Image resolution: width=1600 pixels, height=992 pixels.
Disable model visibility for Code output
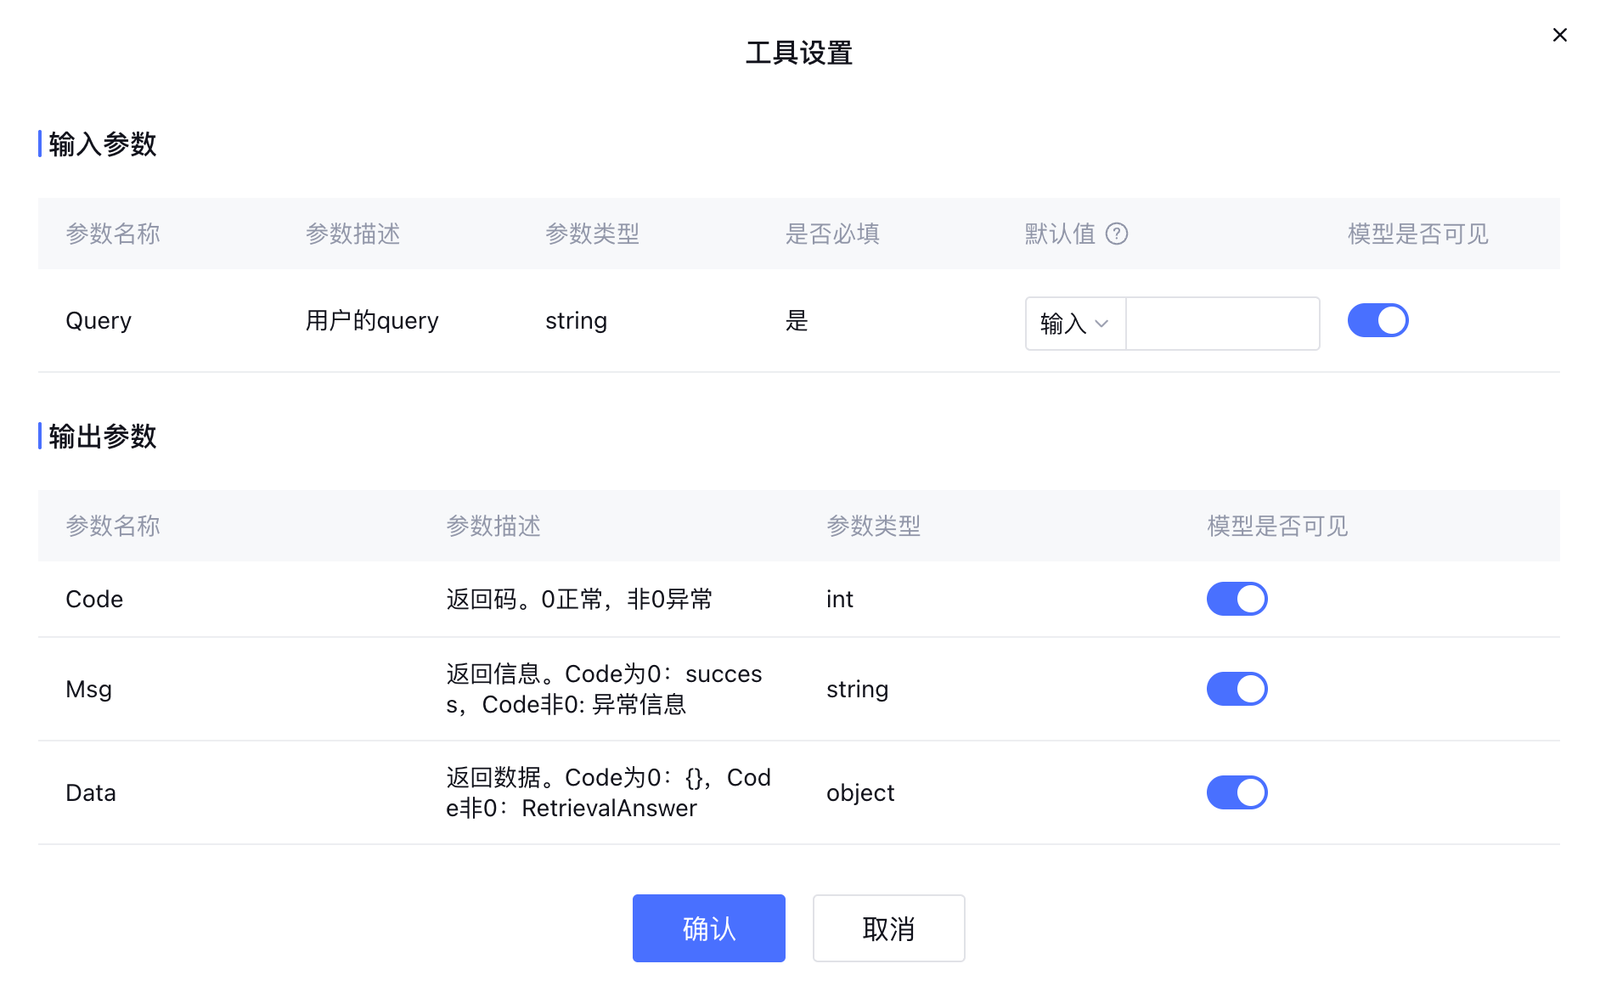(x=1236, y=599)
